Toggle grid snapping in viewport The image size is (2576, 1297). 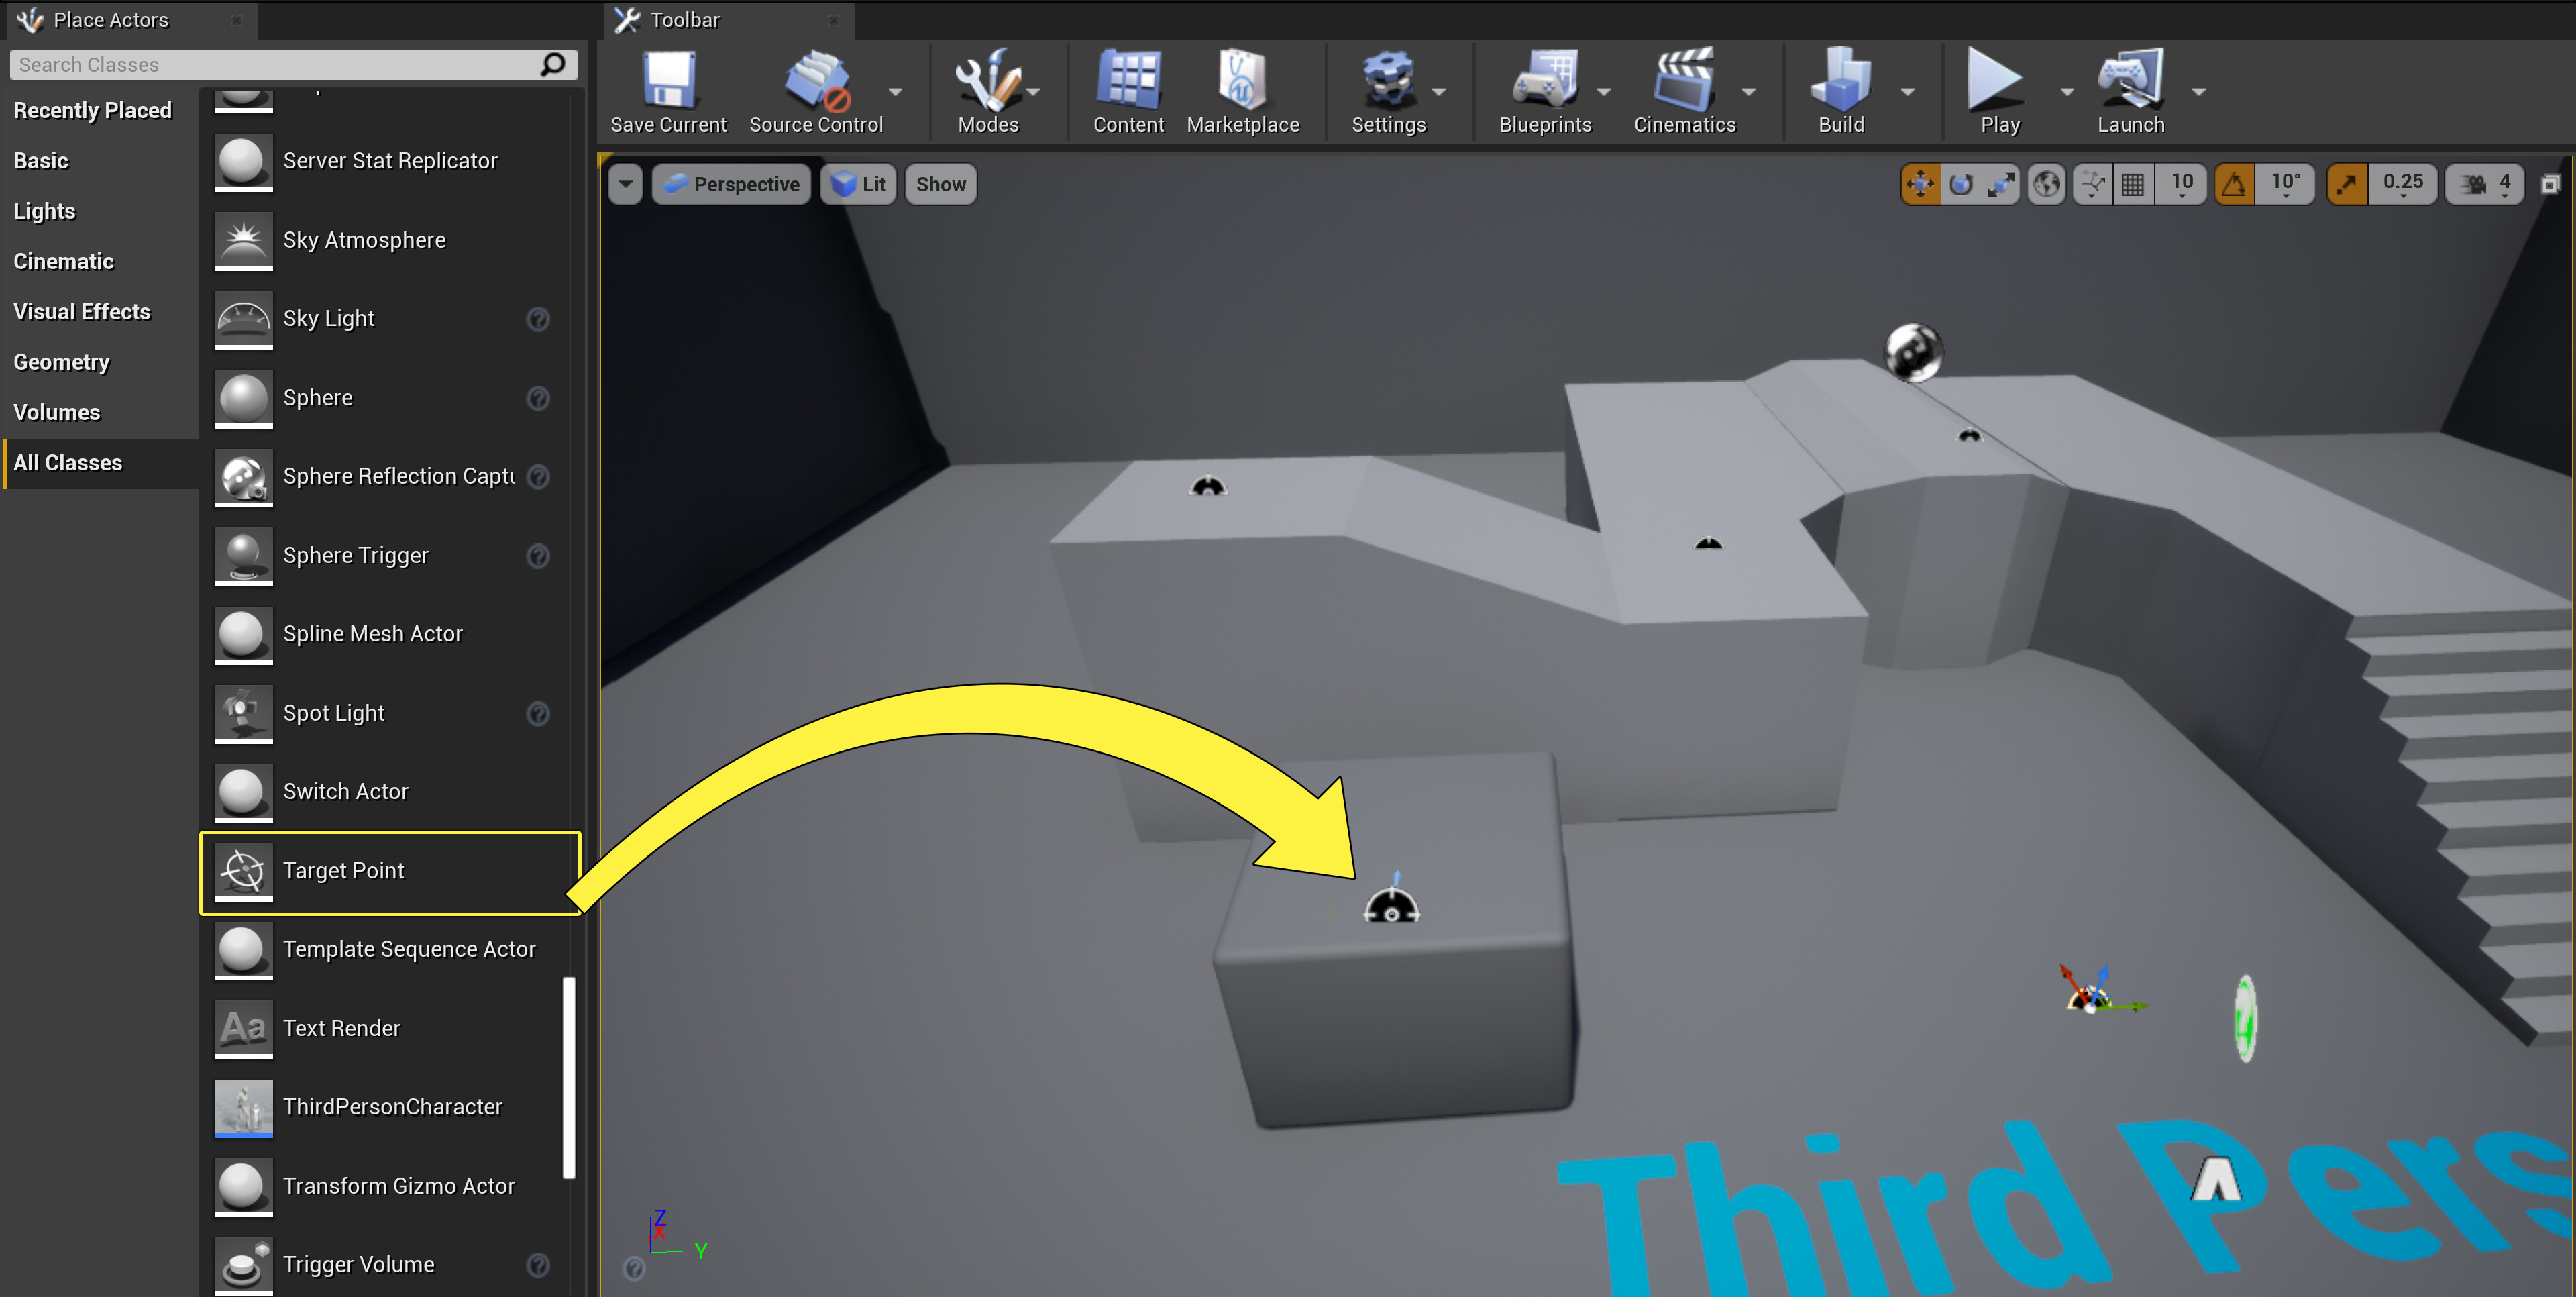2133,184
